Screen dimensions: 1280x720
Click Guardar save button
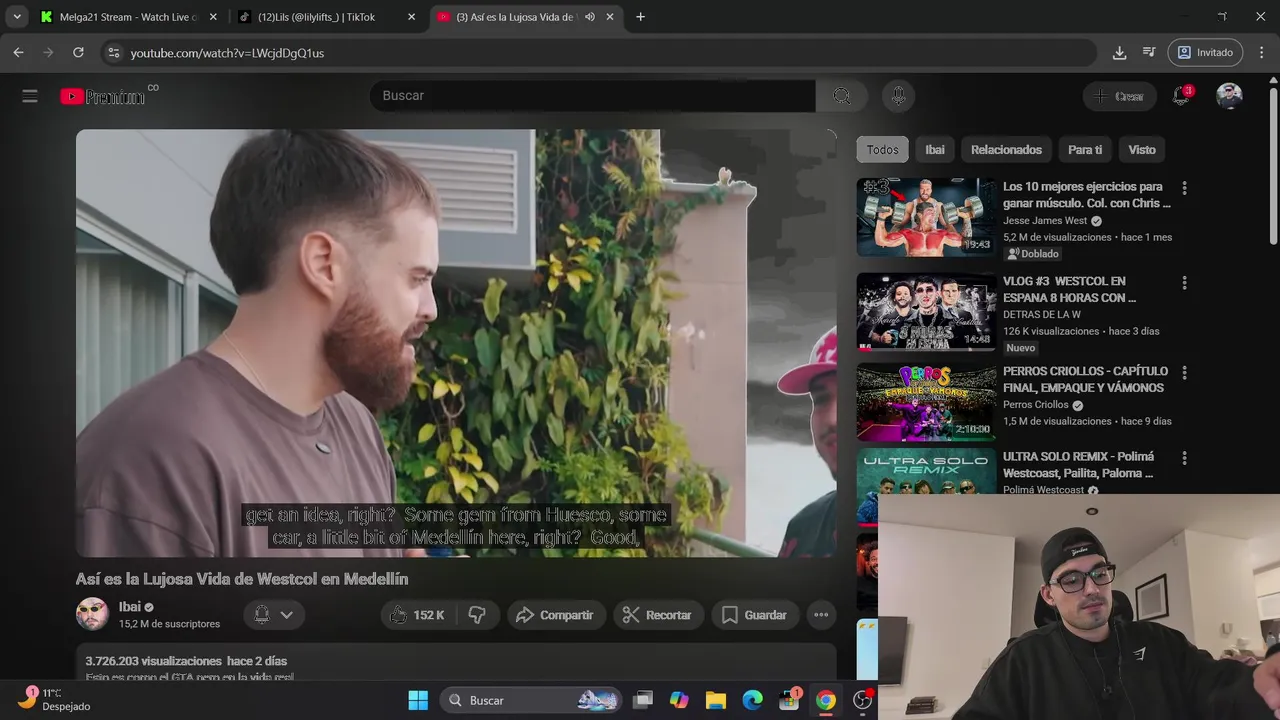coord(755,615)
